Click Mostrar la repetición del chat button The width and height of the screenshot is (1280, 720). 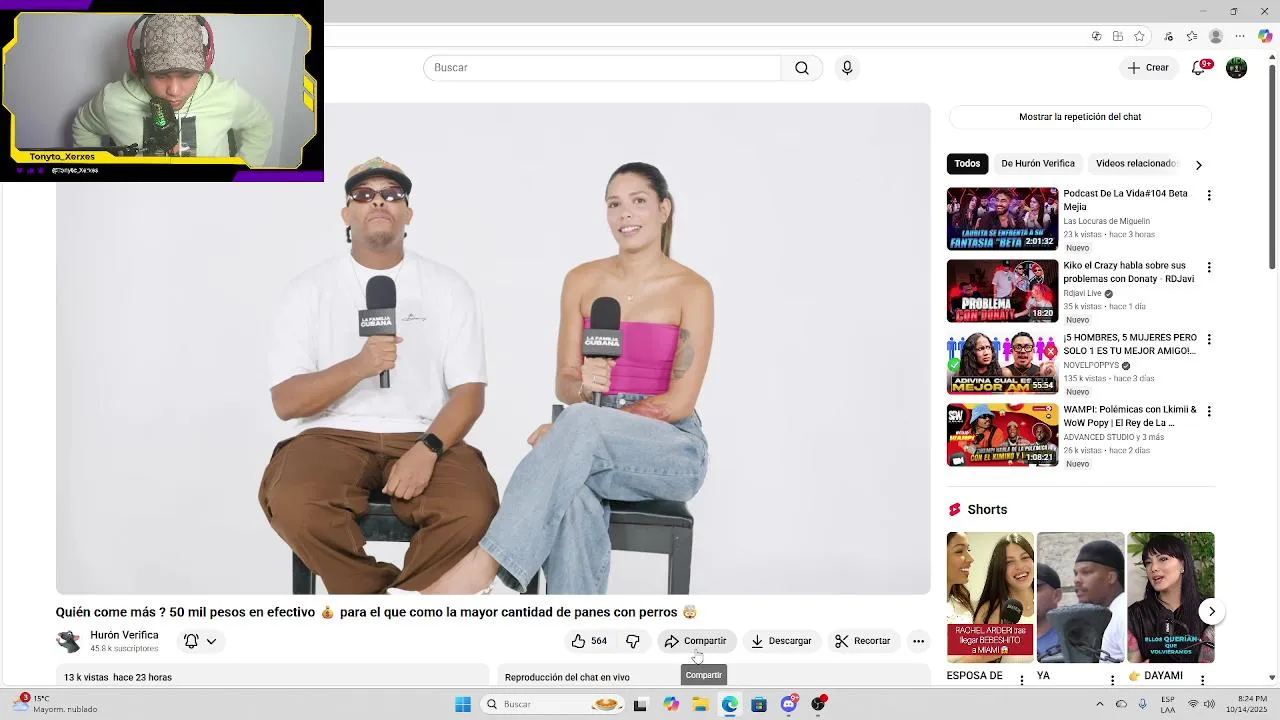[x=1080, y=117]
